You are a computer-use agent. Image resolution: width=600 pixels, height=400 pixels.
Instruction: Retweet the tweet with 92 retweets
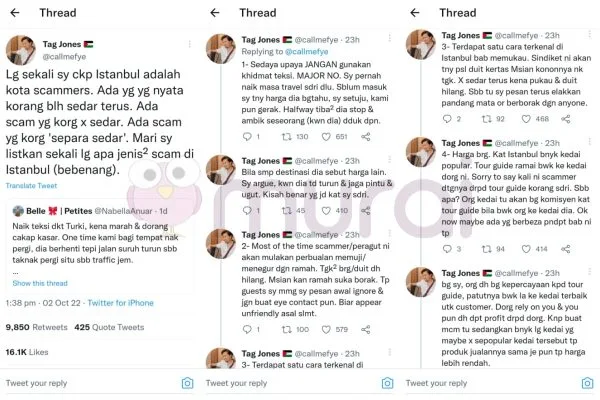486,119
